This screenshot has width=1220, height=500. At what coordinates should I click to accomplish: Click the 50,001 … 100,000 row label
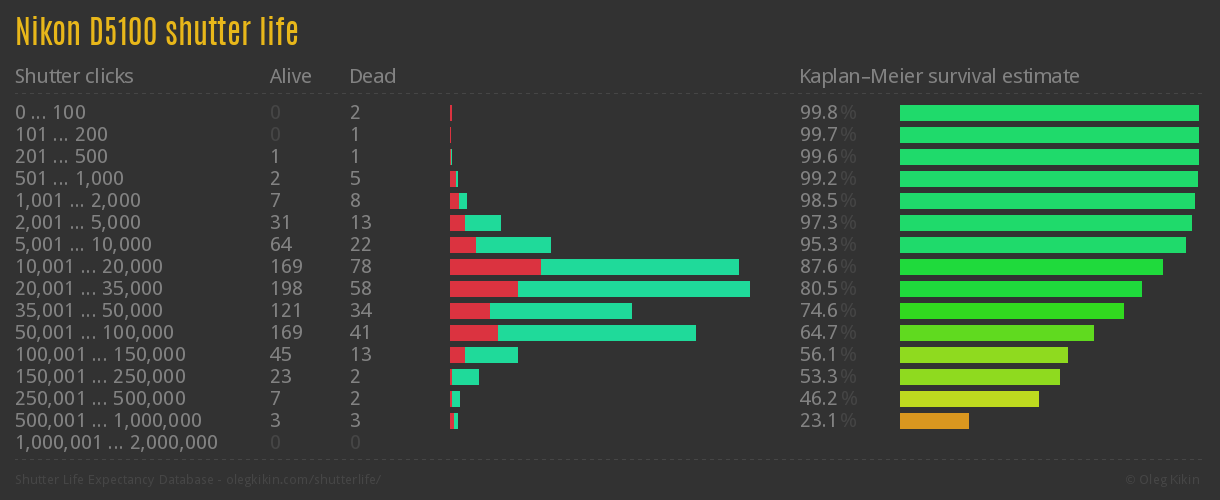click(94, 333)
